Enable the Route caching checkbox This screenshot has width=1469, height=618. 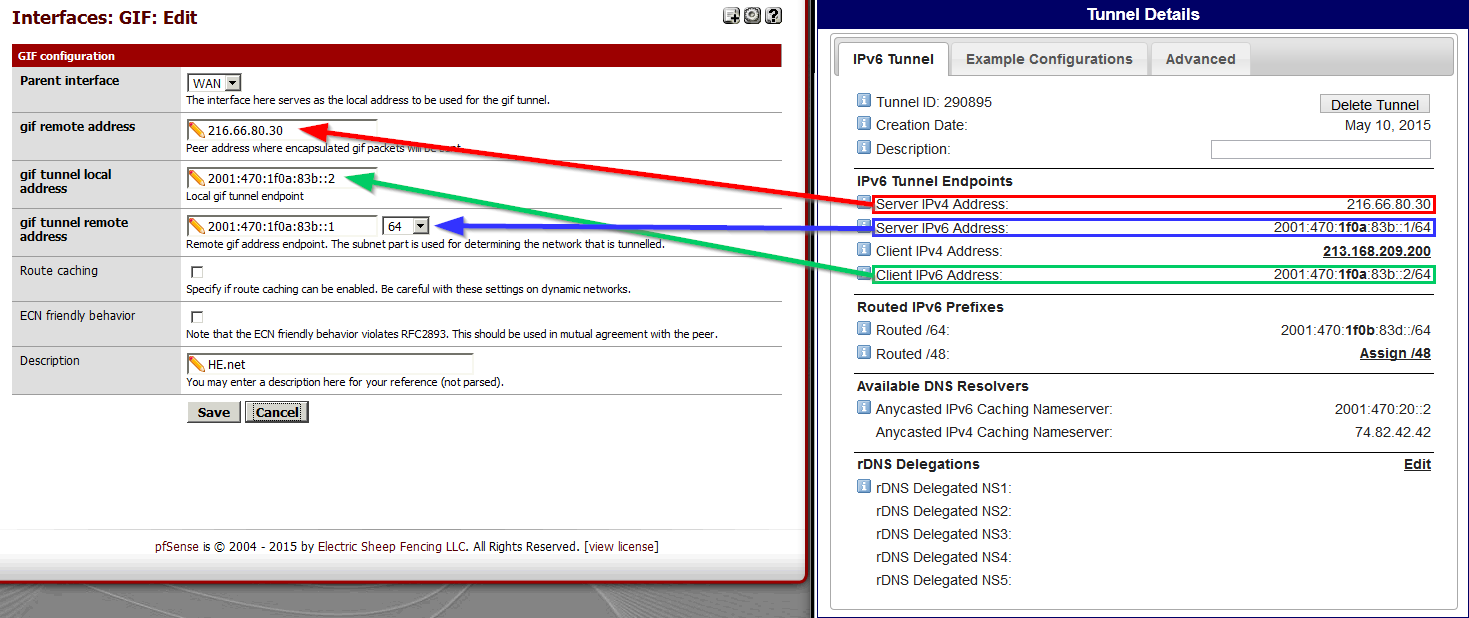197,272
